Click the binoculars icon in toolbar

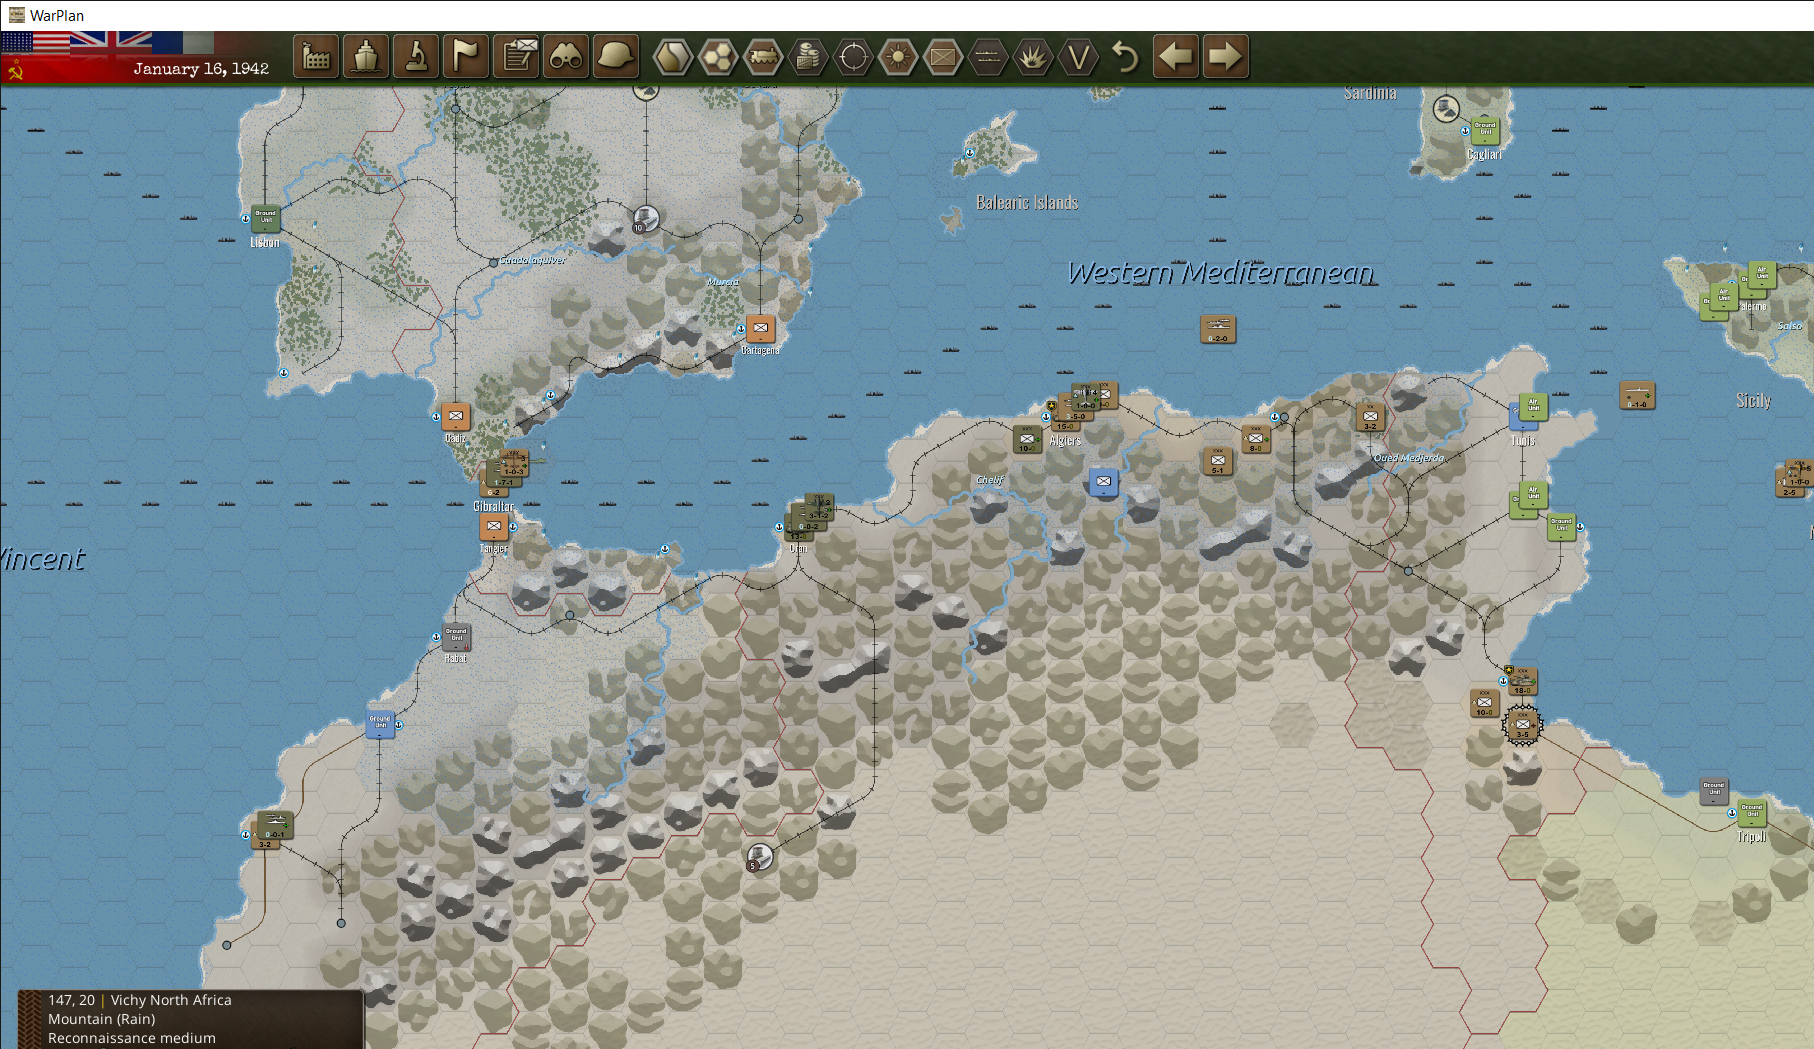point(566,57)
